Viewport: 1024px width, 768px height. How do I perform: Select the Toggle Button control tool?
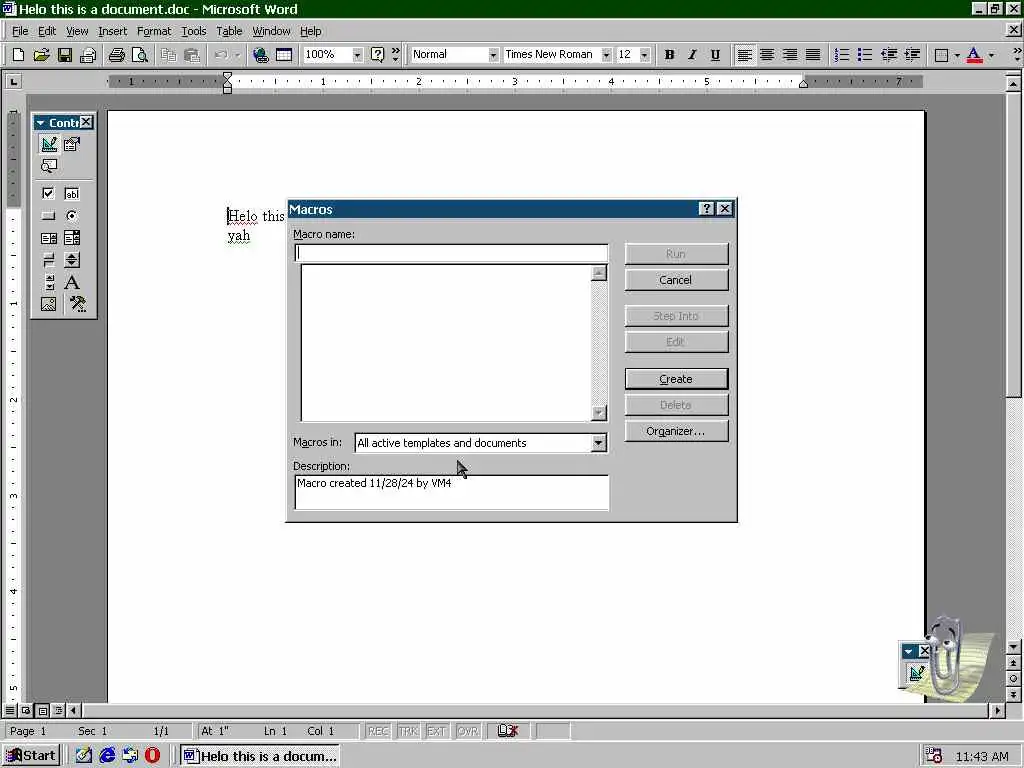coord(48,260)
